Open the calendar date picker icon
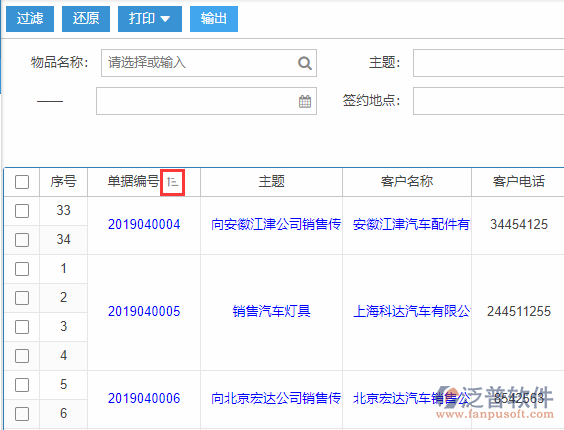 (305, 101)
